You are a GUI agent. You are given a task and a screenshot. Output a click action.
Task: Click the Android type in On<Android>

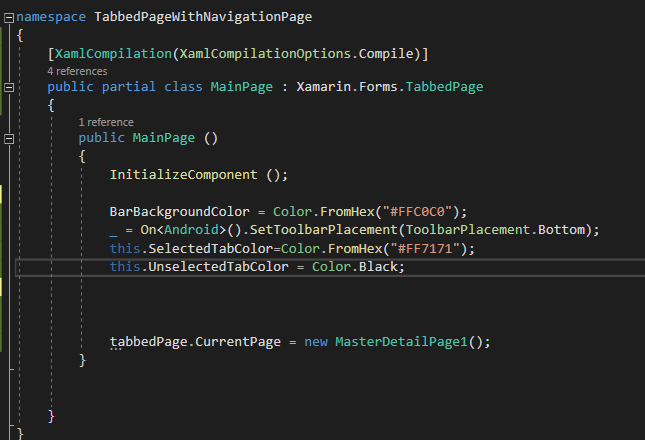[191, 229]
